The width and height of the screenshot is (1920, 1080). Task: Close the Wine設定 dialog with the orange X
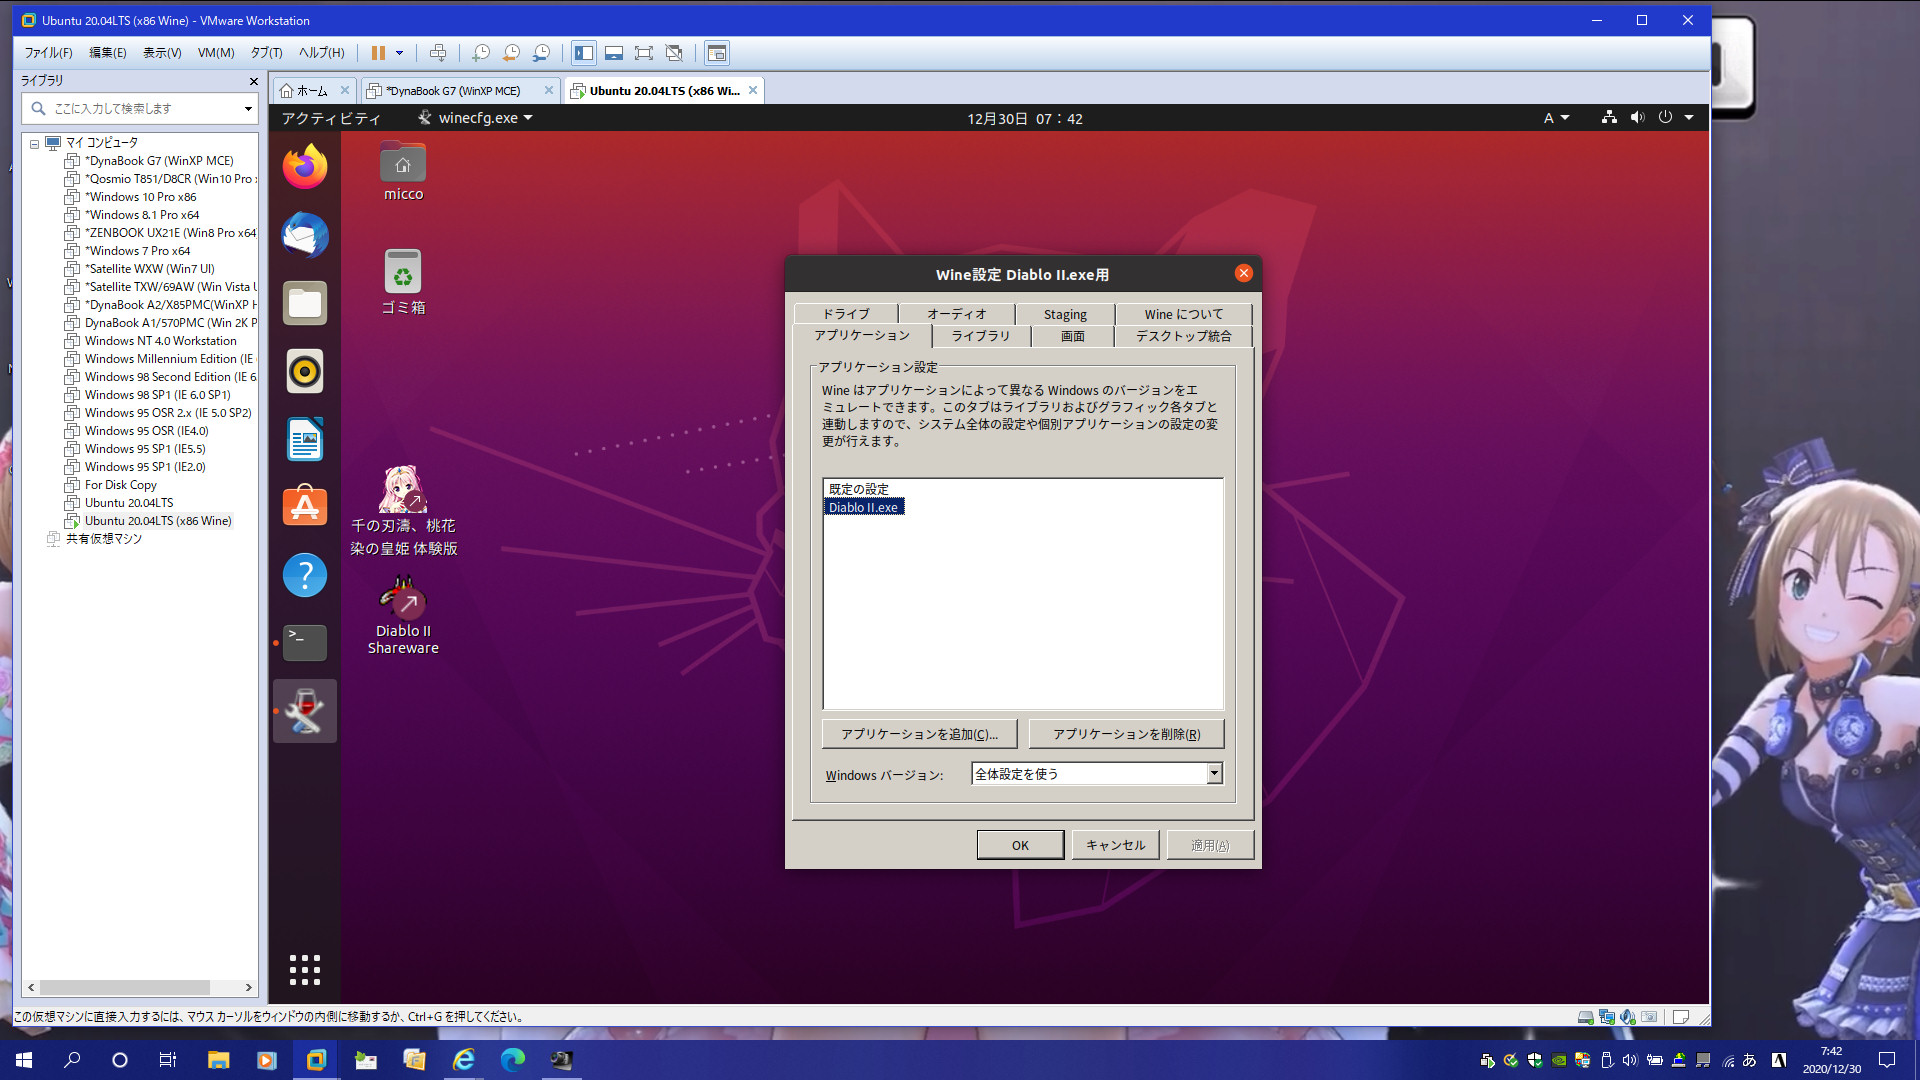pos(1244,273)
